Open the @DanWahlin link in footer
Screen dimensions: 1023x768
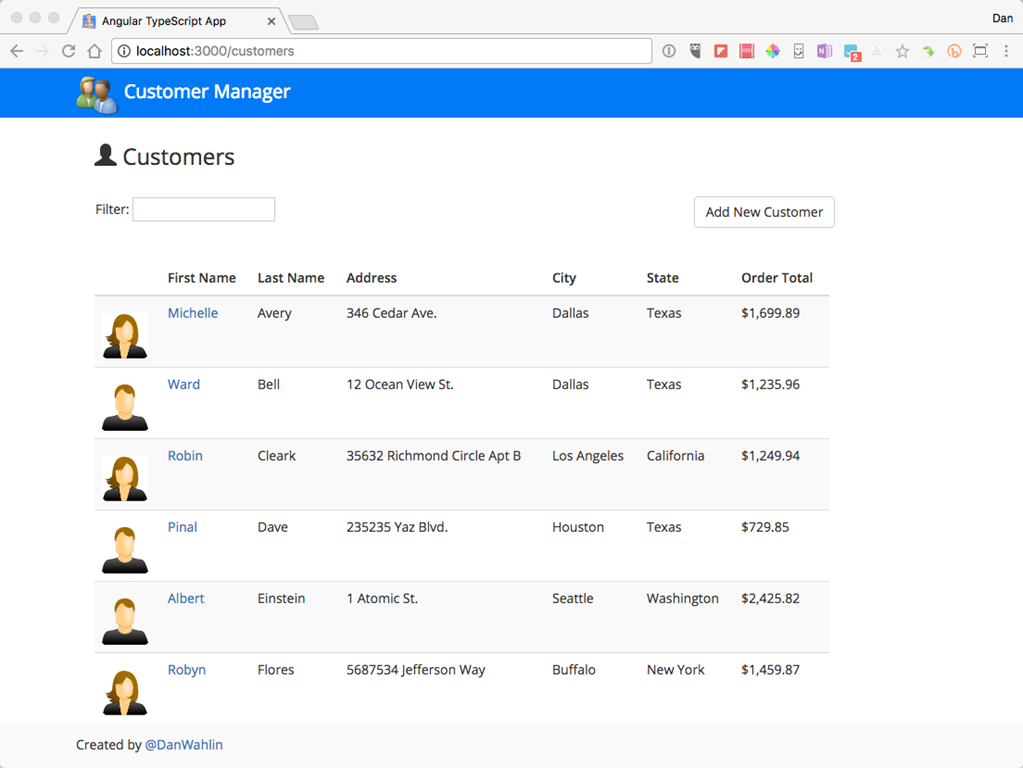click(184, 744)
